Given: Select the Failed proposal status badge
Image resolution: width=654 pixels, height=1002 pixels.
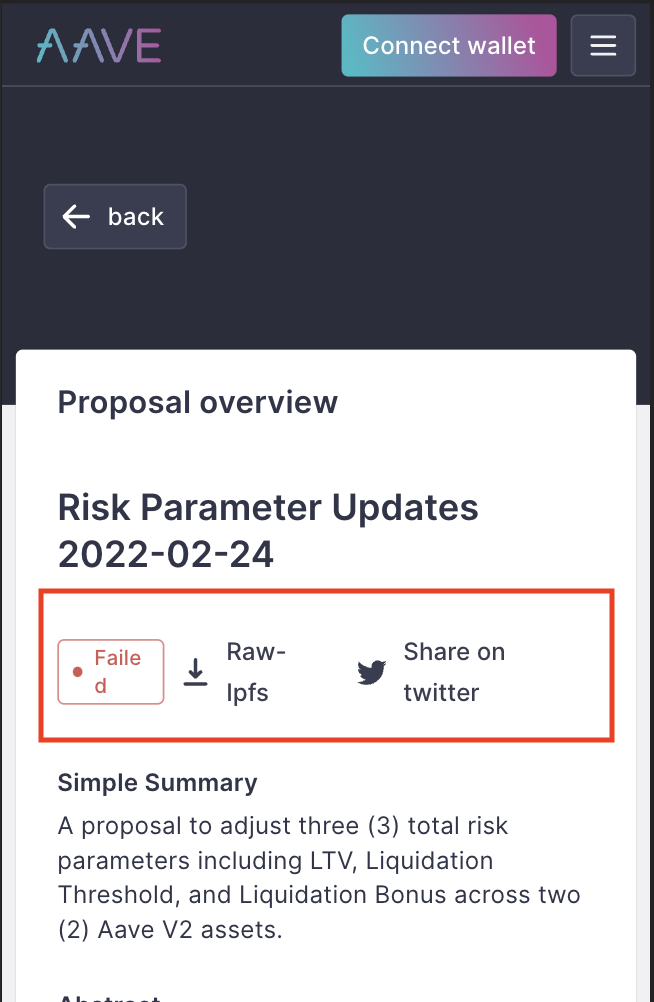Looking at the screenshot, I should click(x=110, y=671).
